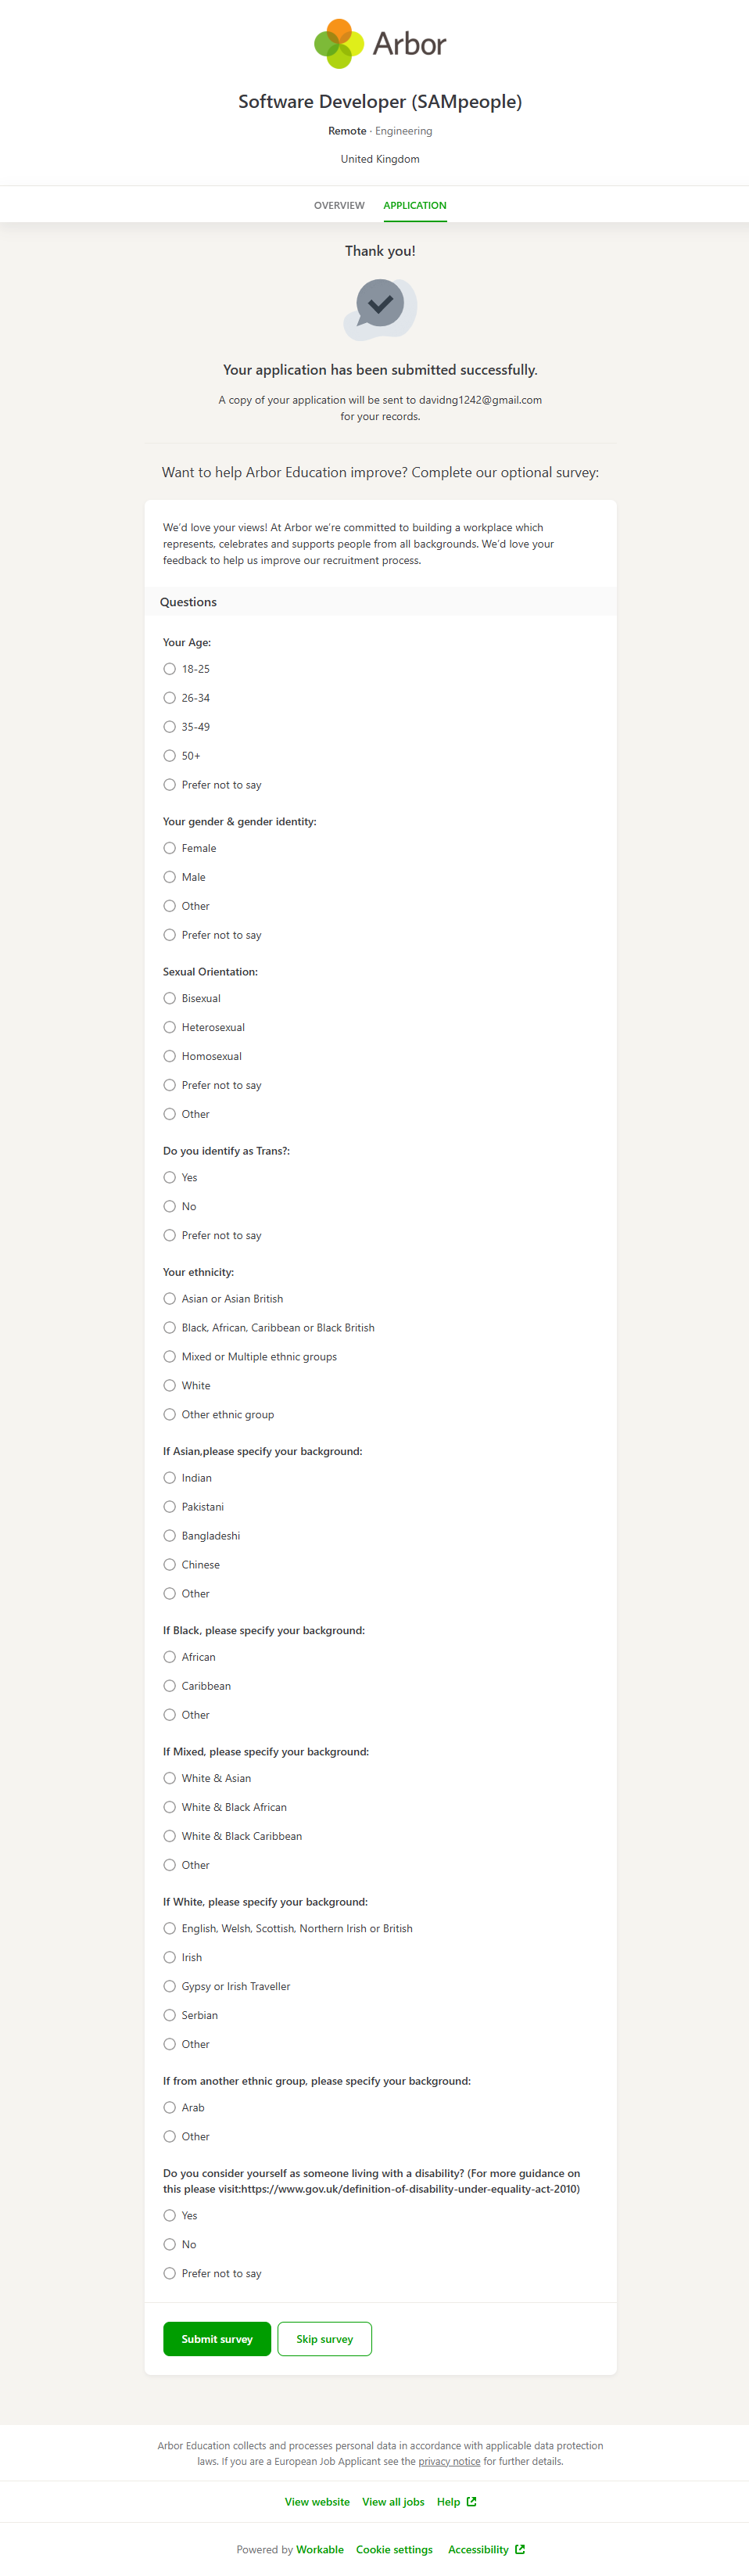Choose Chinese as Asian background

click(x=170, y=1565)
